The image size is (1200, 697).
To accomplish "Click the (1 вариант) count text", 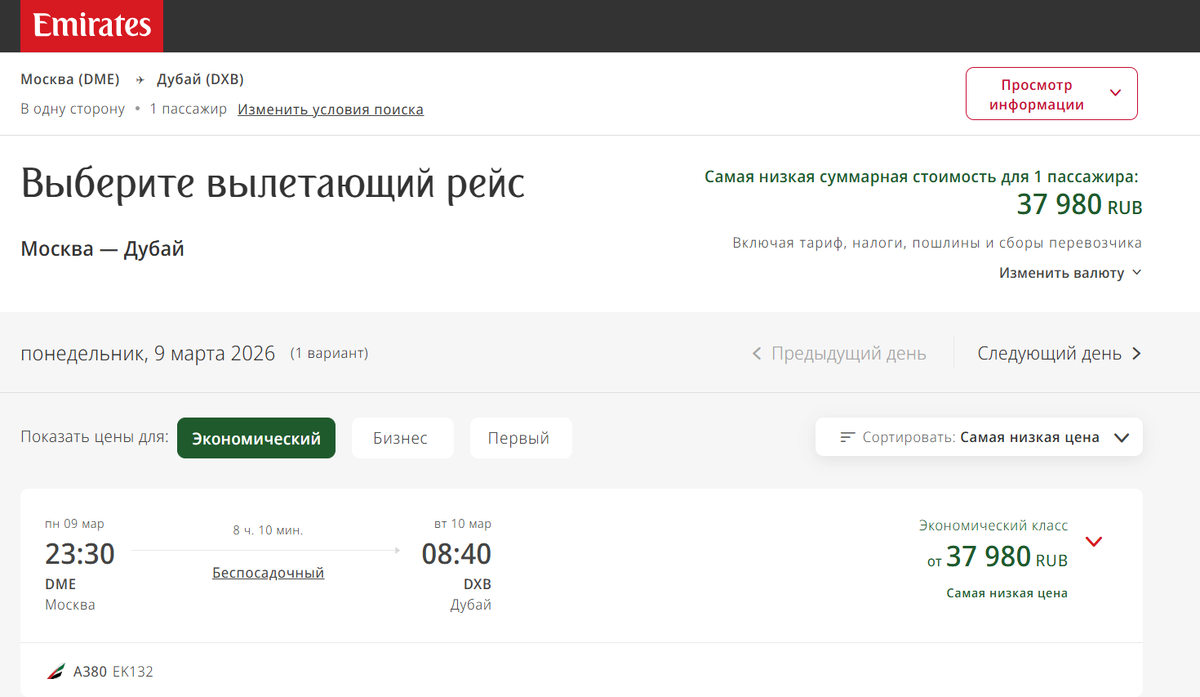I will [x=329, y=354].
